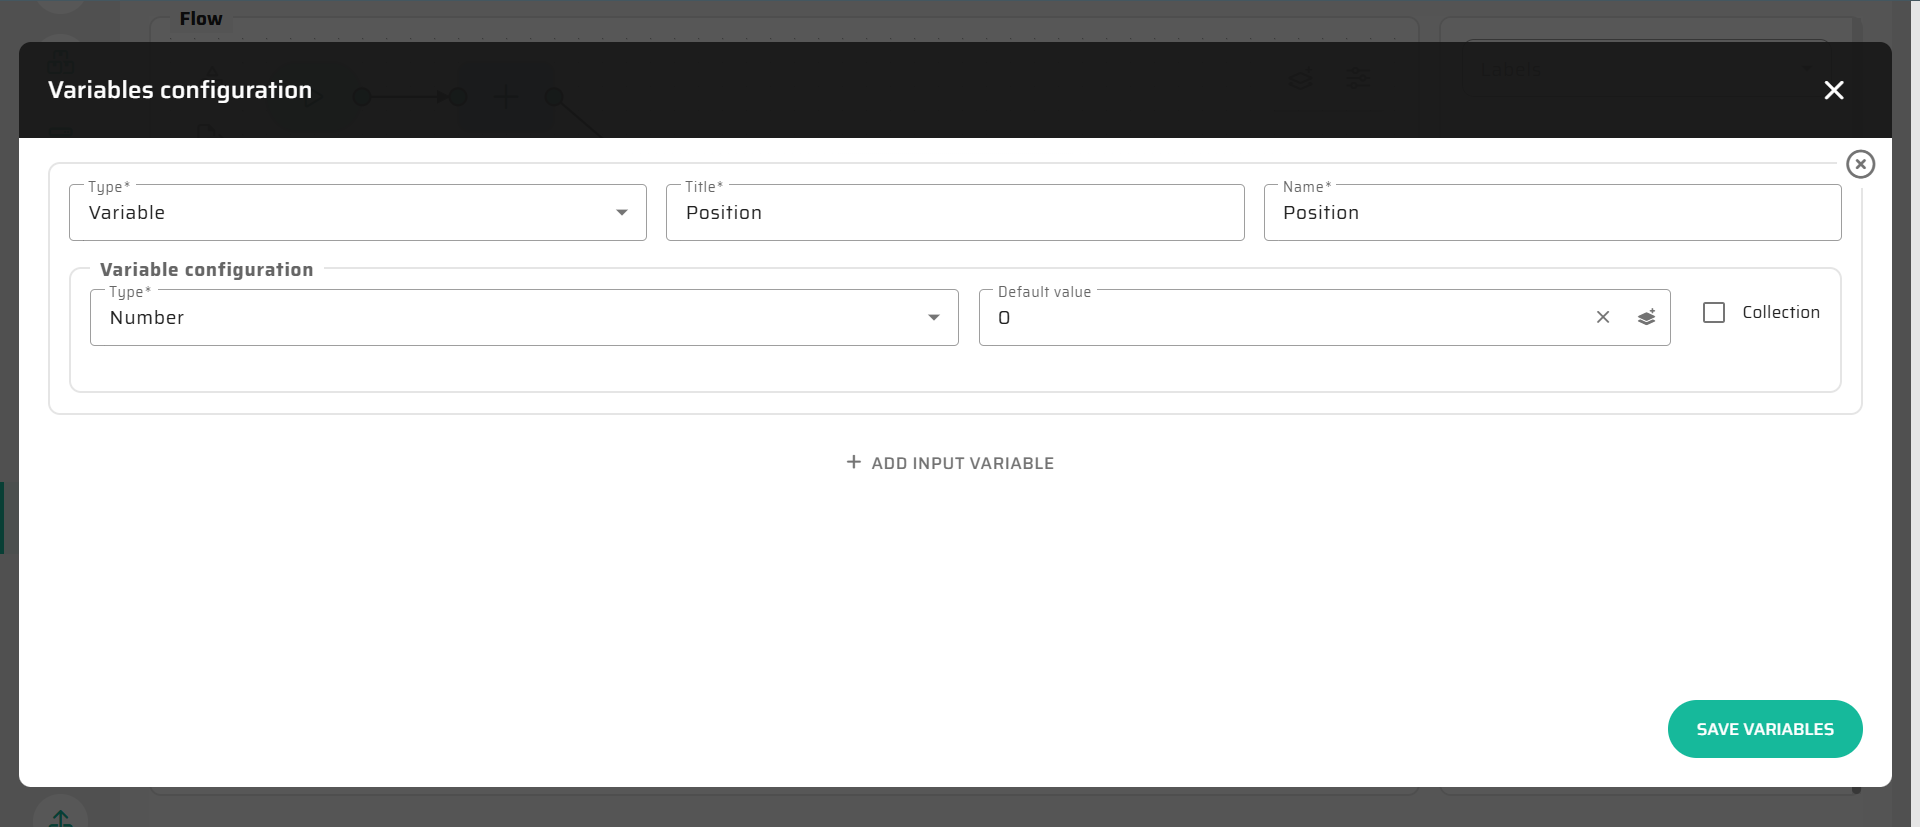This screenshot has width=1920, height=827.
Task: Click the Variable configuration section heading
Action: 206,269
